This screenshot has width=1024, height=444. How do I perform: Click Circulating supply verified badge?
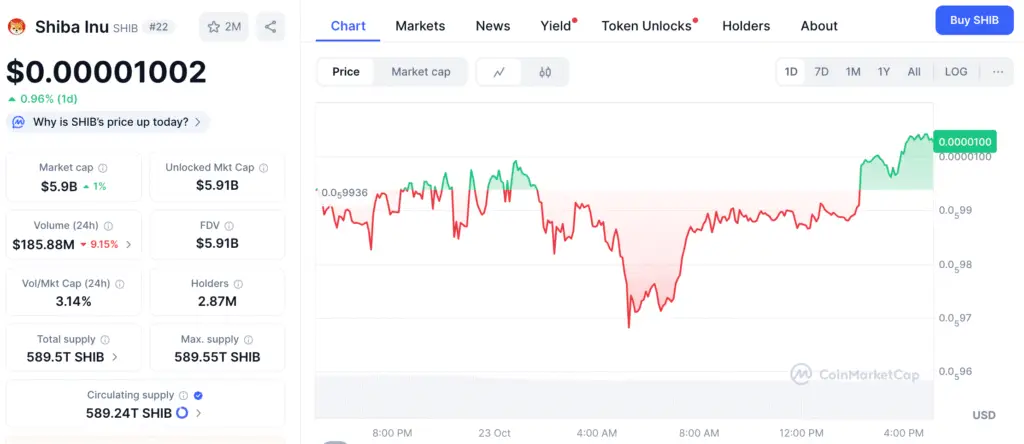coord(197,396)
